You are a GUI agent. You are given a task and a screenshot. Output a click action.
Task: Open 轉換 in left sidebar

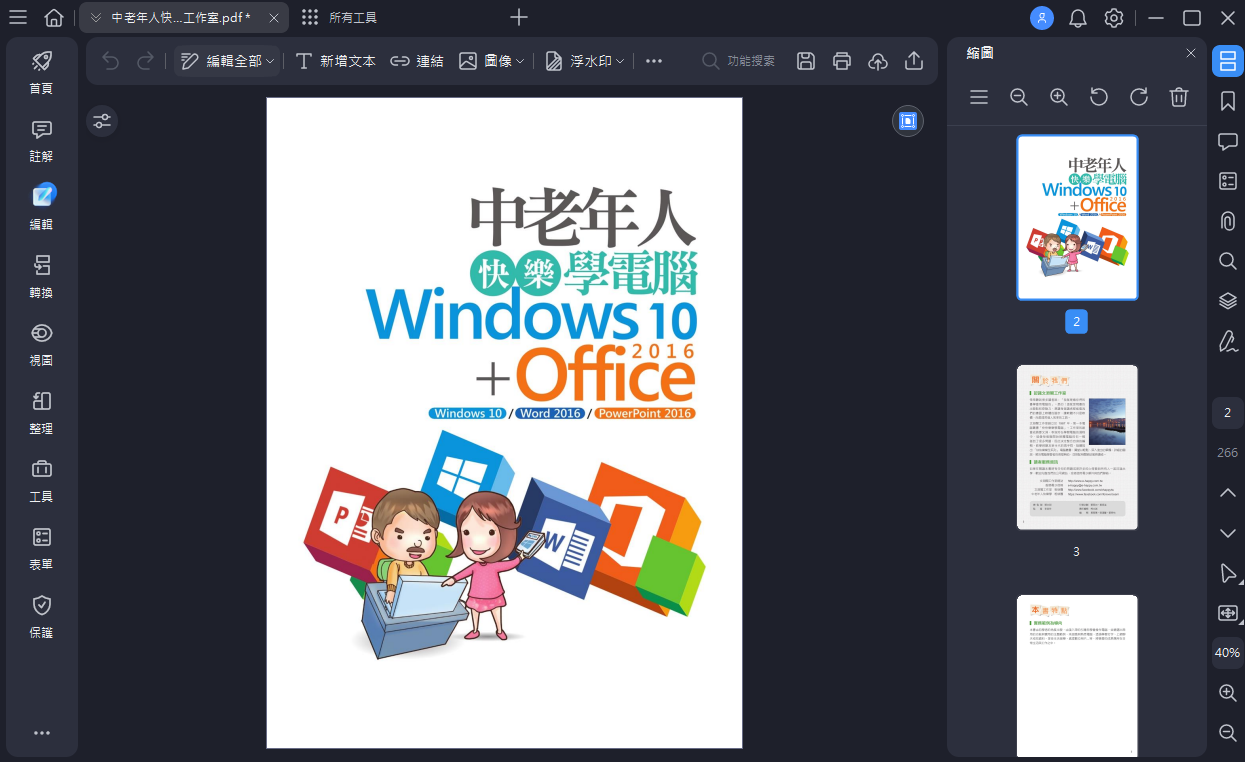click(x=41, y=276)
